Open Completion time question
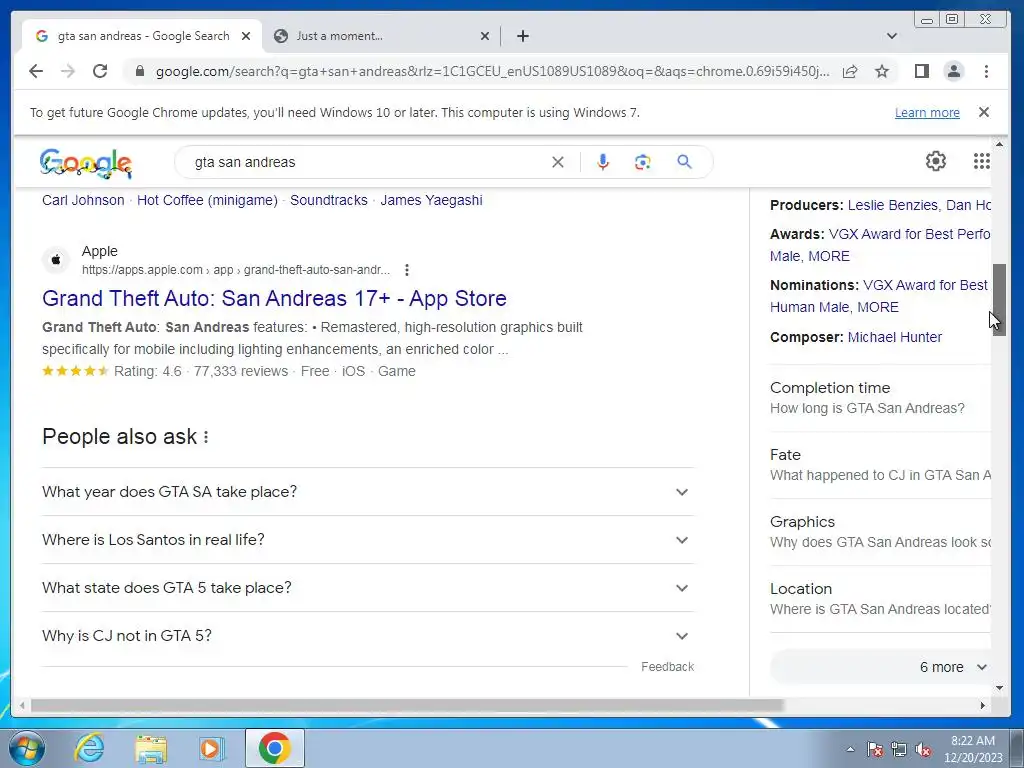The image size is (1024, 768). [880, 398]
